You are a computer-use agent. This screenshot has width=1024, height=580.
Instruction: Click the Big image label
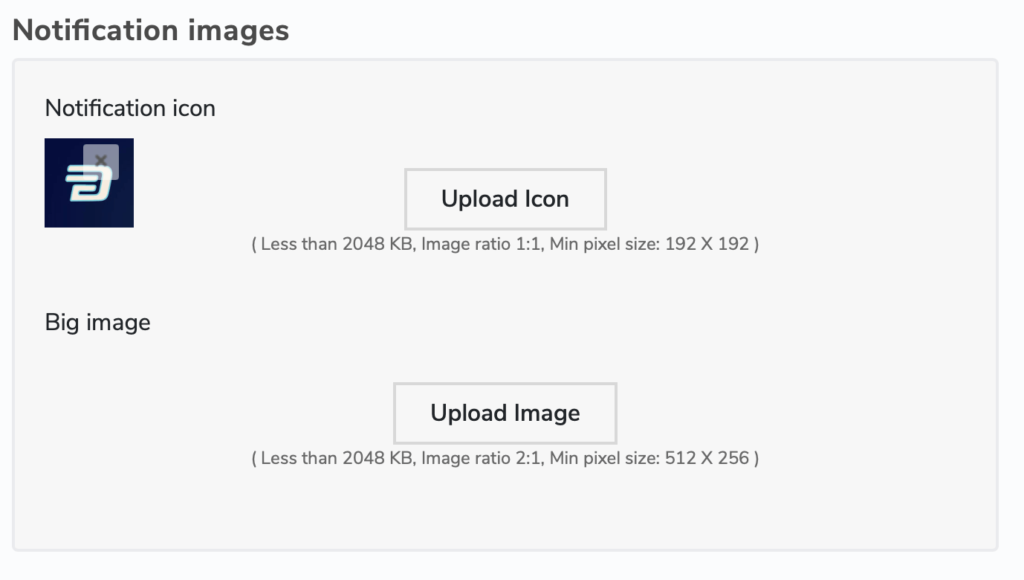pos(97,322)
